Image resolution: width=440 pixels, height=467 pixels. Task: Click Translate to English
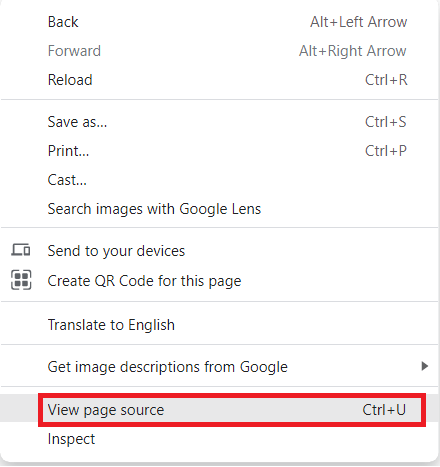tap(219, 325)
